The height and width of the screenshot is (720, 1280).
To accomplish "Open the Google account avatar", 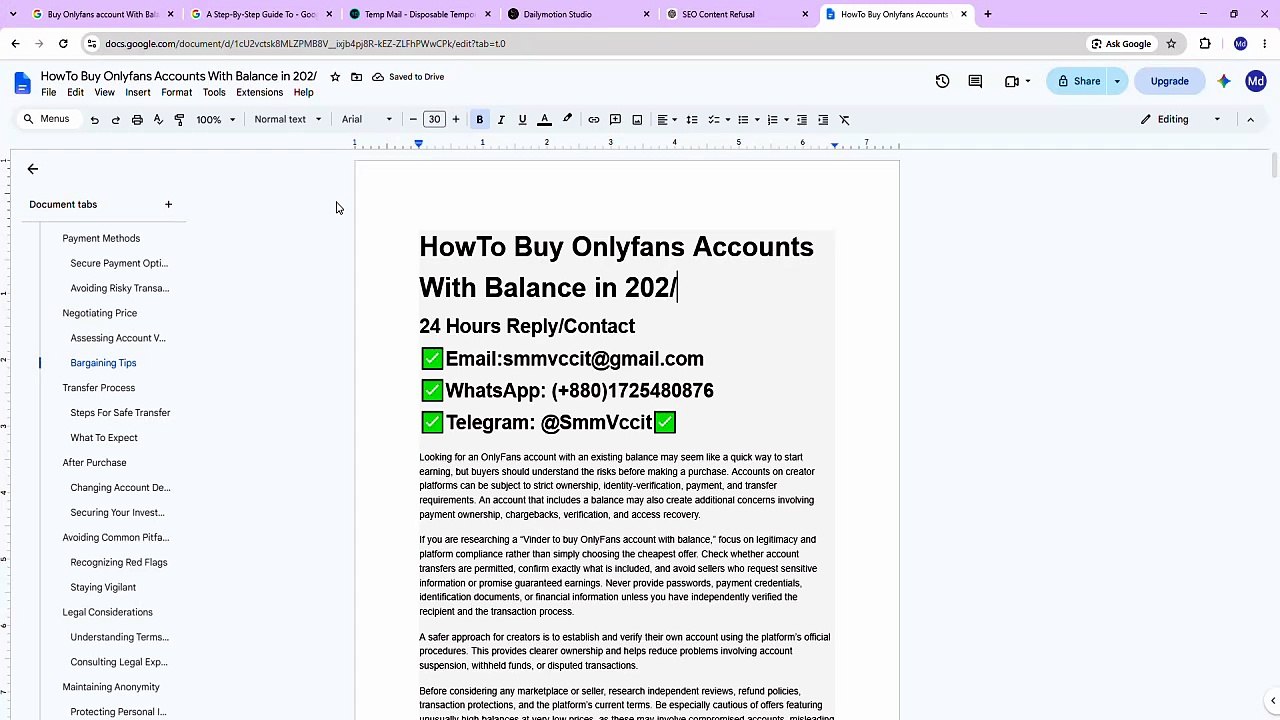I will [x=1256, y=81].
